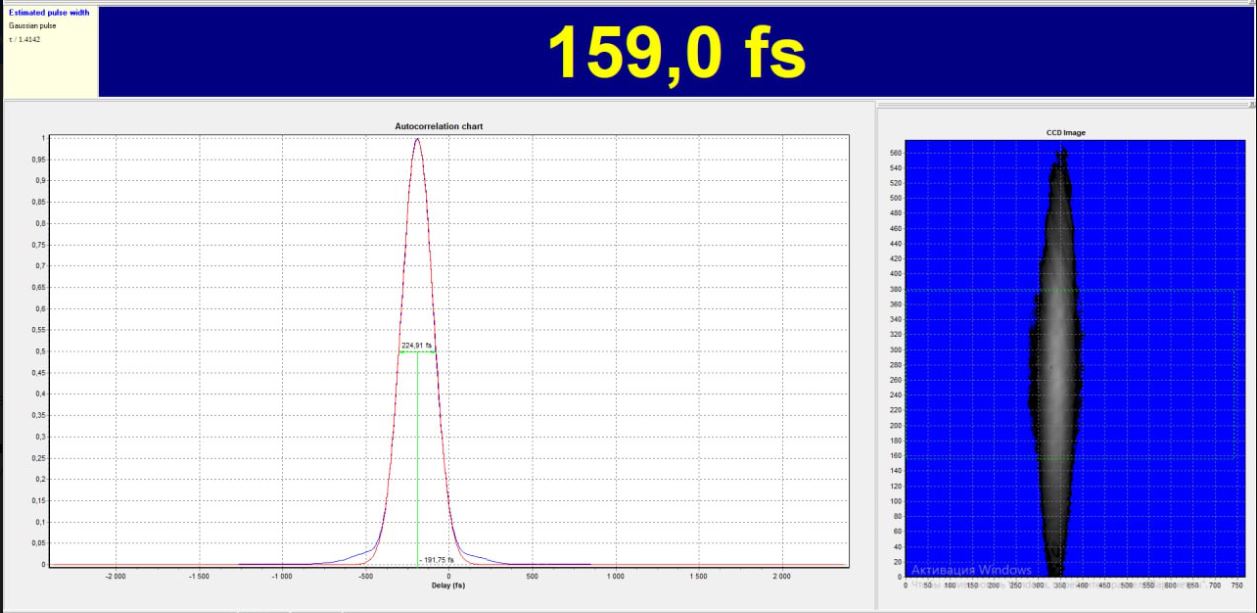Screen dimensions: 1257x613
Task: Click the -191,75 fs center position label
Action: [x=437, y=560]
